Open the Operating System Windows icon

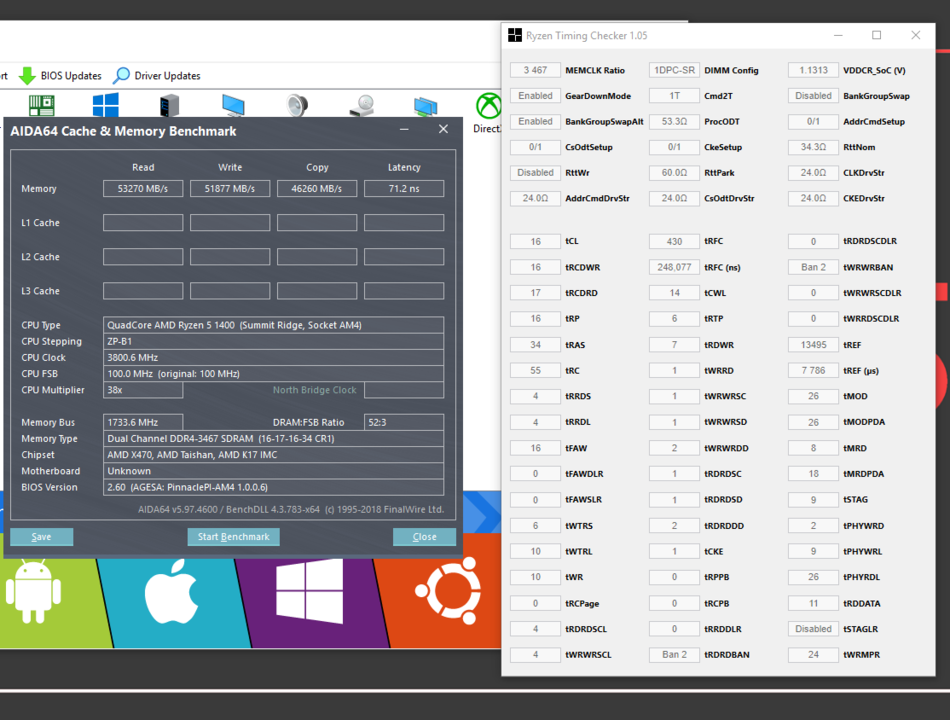pos(105,105)
